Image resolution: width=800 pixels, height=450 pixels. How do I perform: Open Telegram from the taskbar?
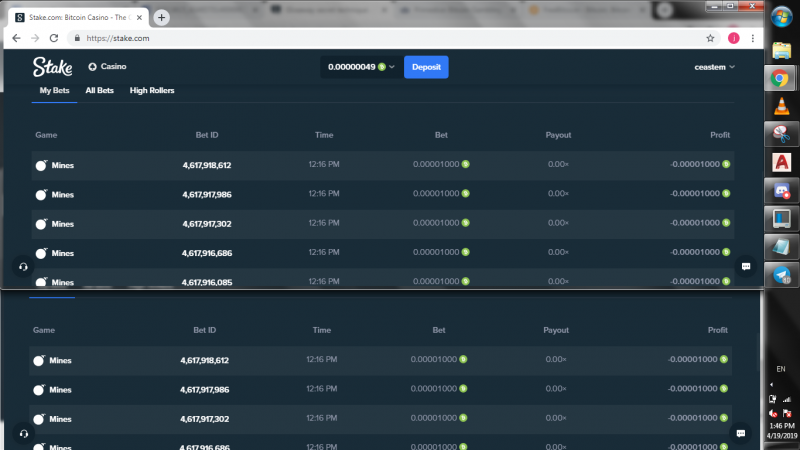point(782,275)
